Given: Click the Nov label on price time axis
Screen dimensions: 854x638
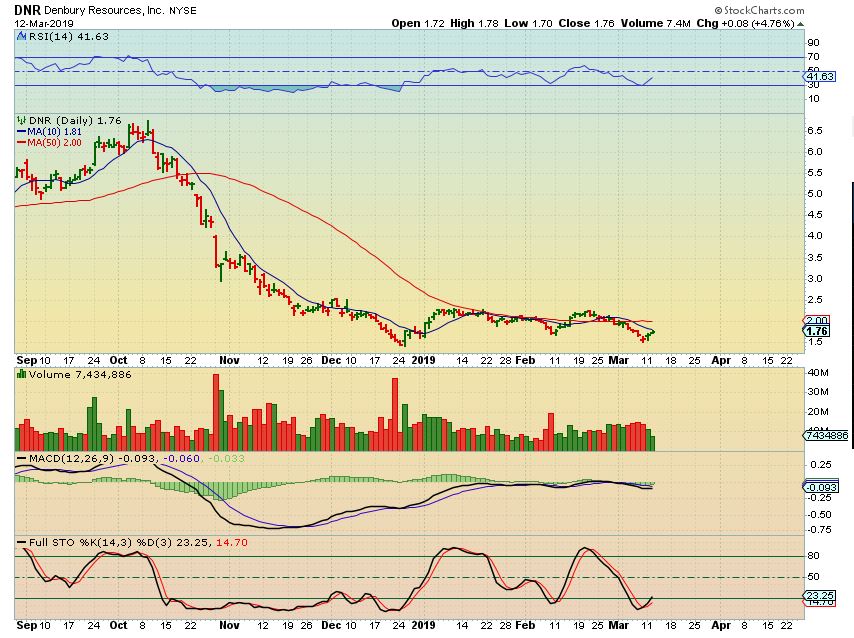Looking at the screenshot, I should click(x=229, y=360).
